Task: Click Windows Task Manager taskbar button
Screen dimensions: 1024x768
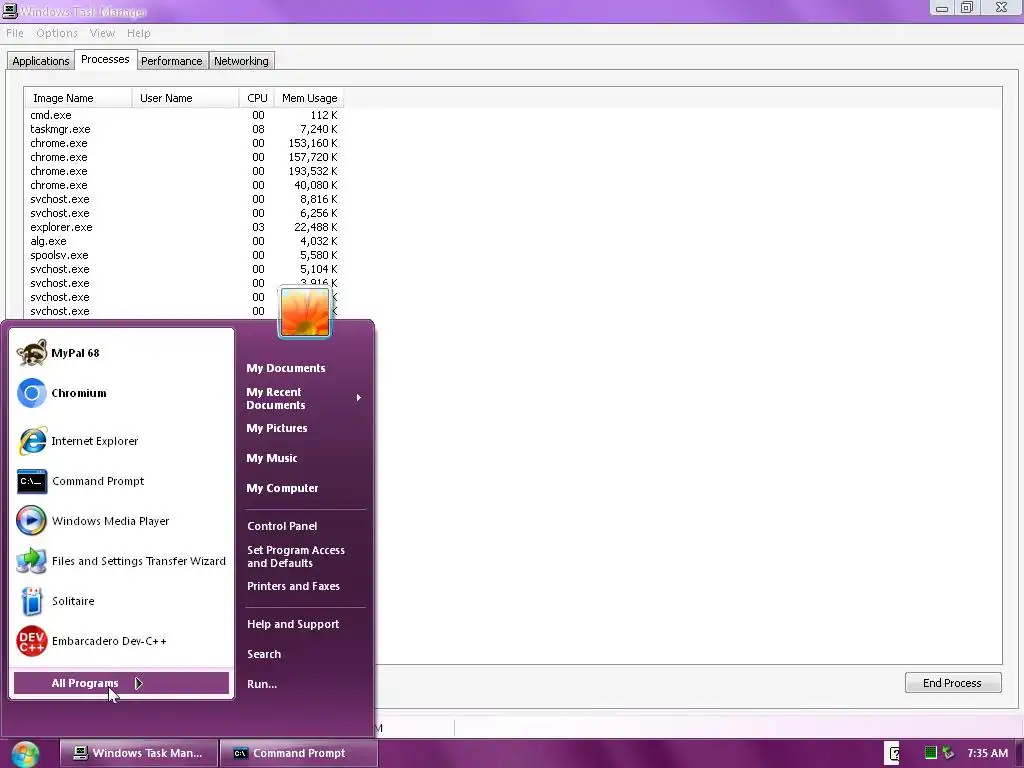Action: pyautogui.click(x=138, y=754)
